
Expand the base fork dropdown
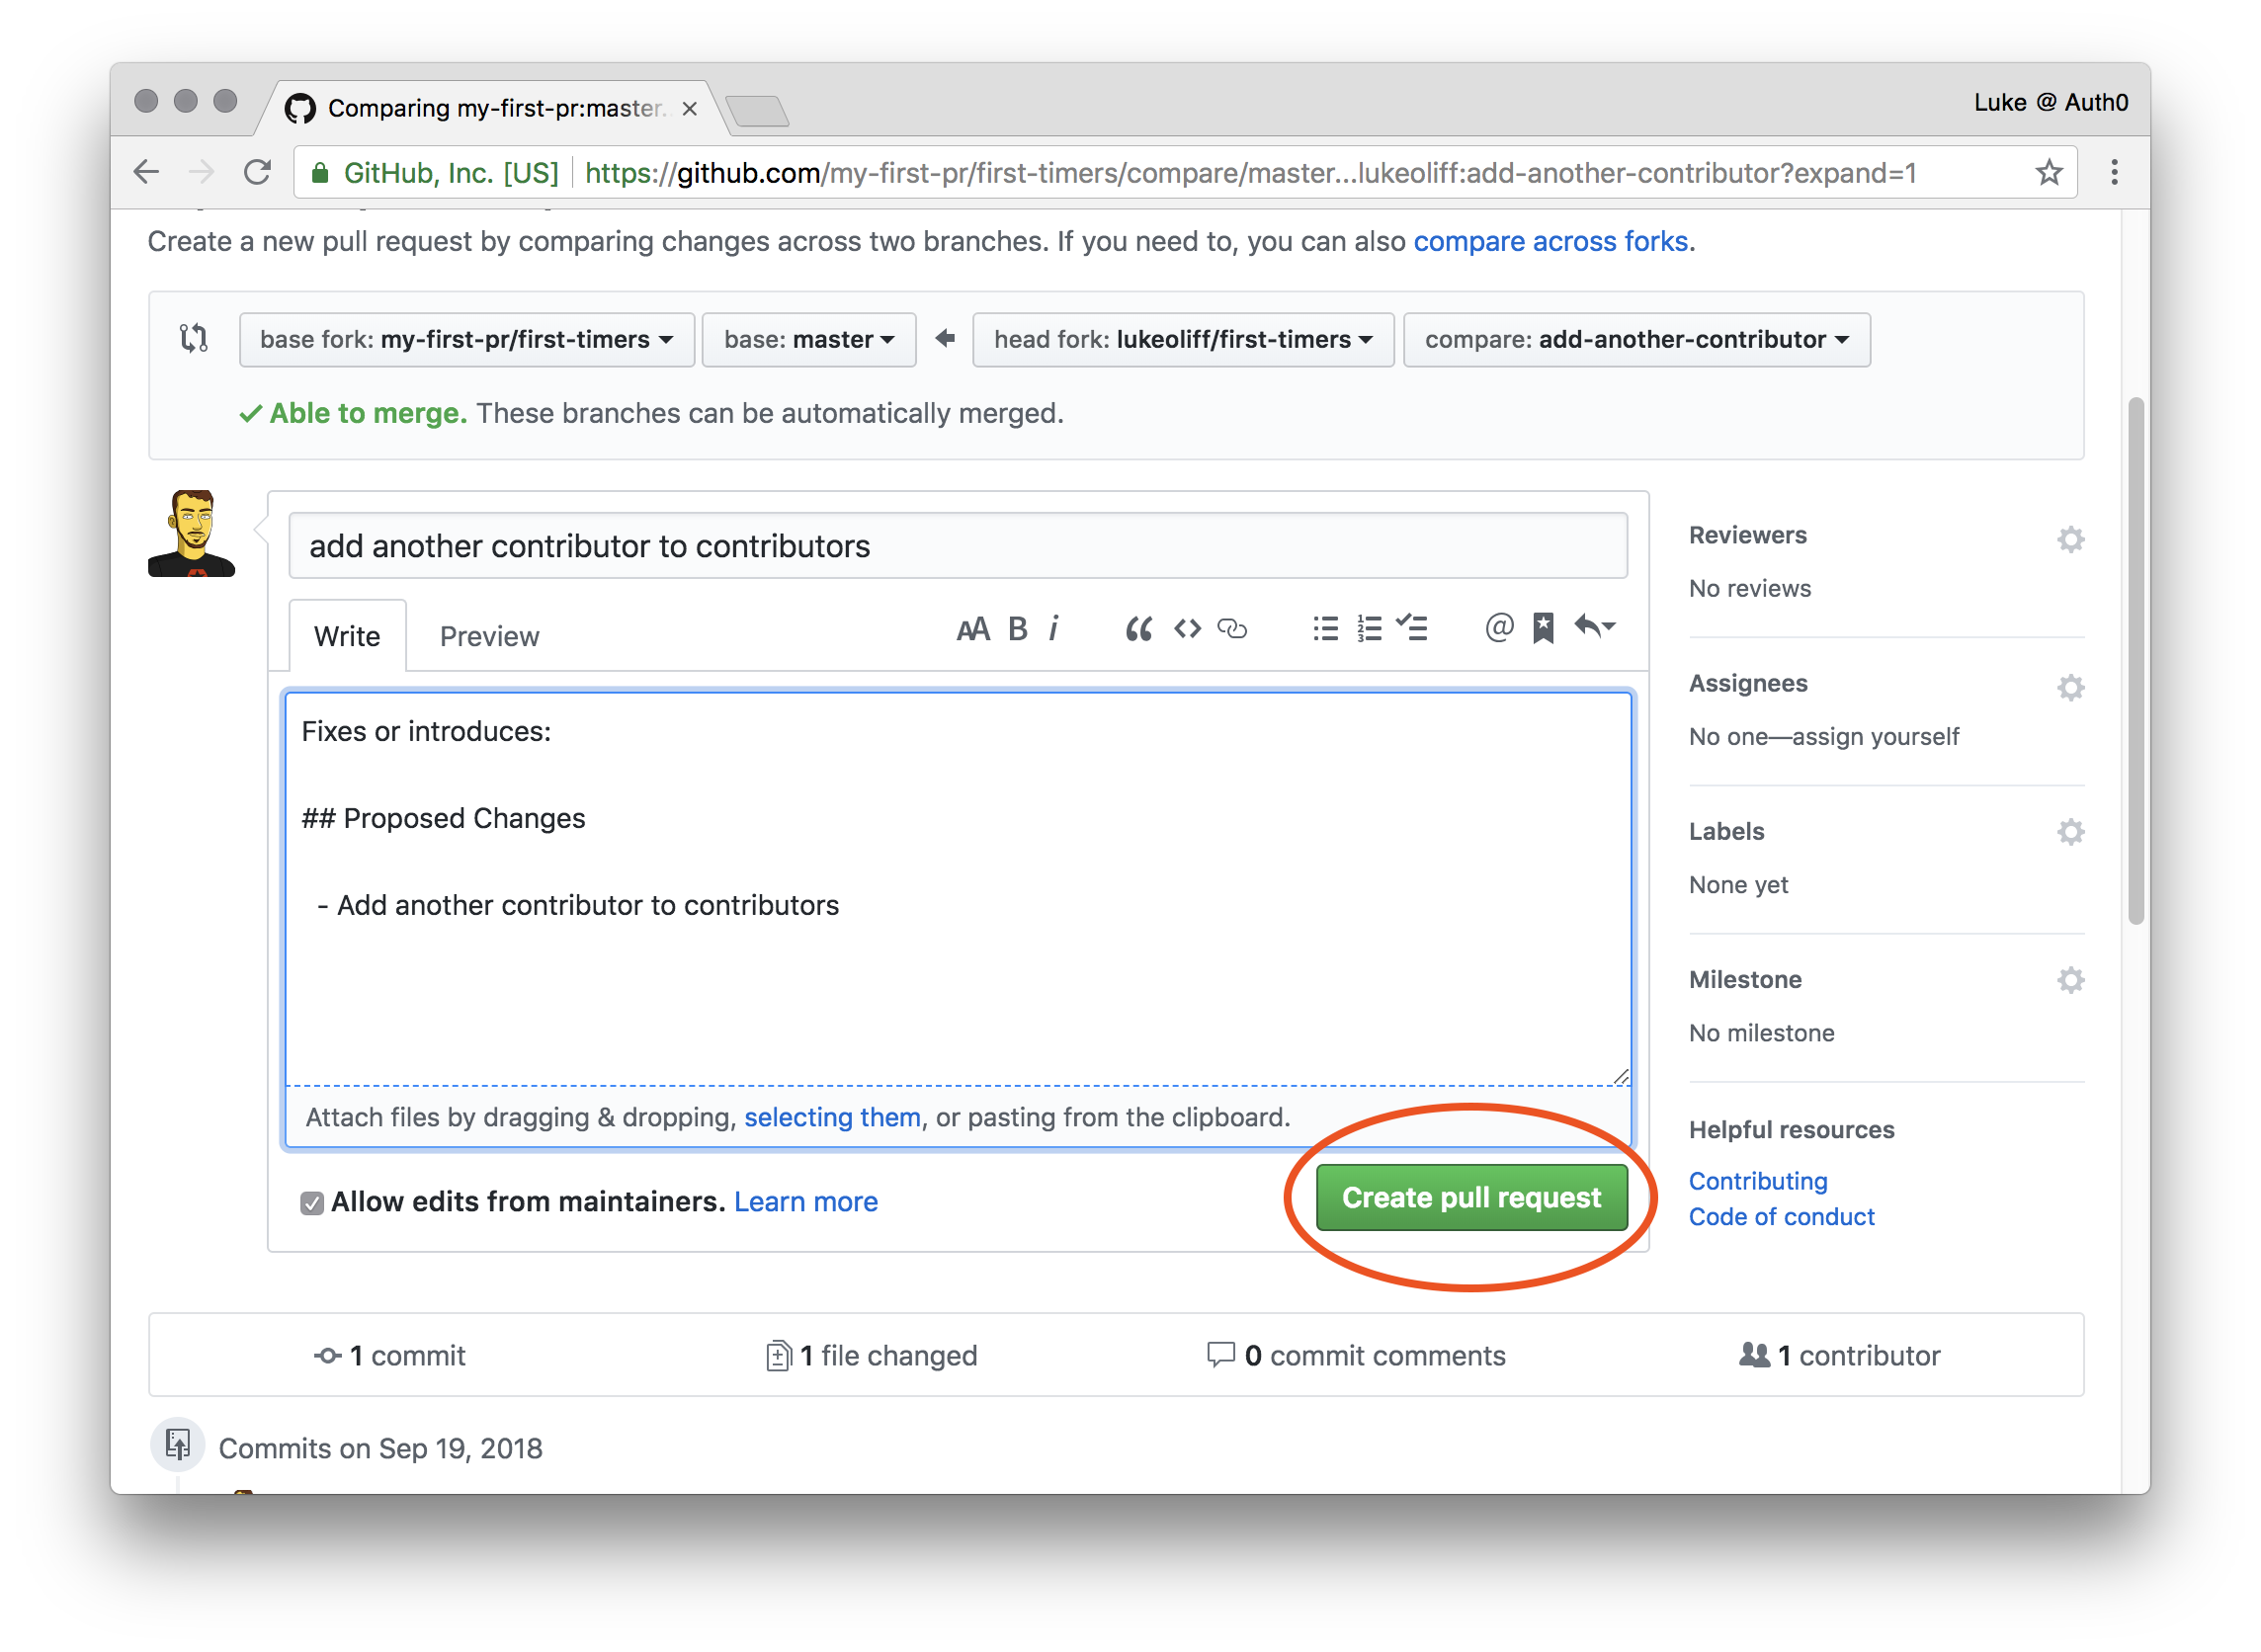pos(466,340)
